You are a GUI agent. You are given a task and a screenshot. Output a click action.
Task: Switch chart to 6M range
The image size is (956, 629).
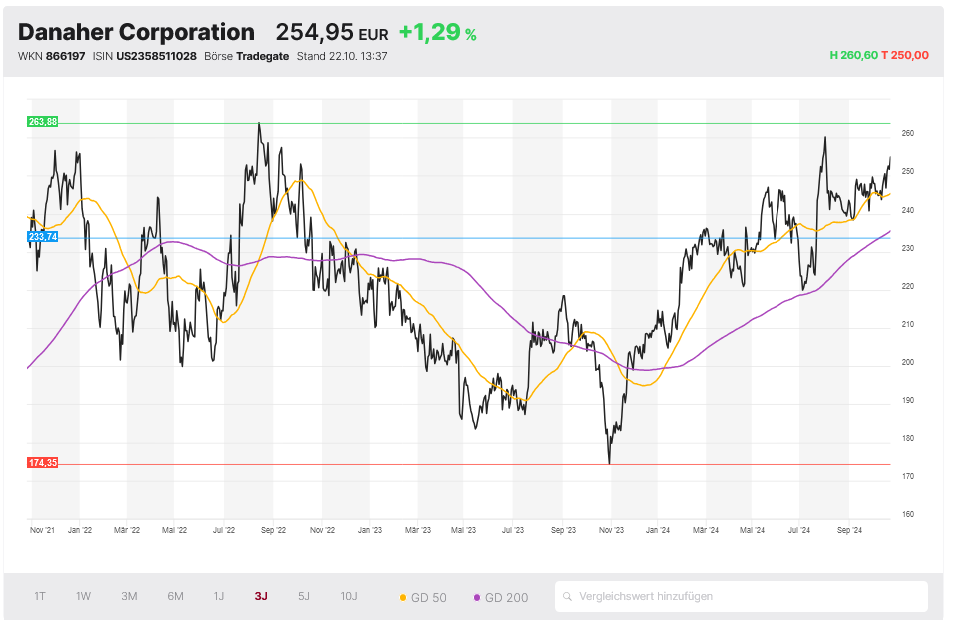176,596
